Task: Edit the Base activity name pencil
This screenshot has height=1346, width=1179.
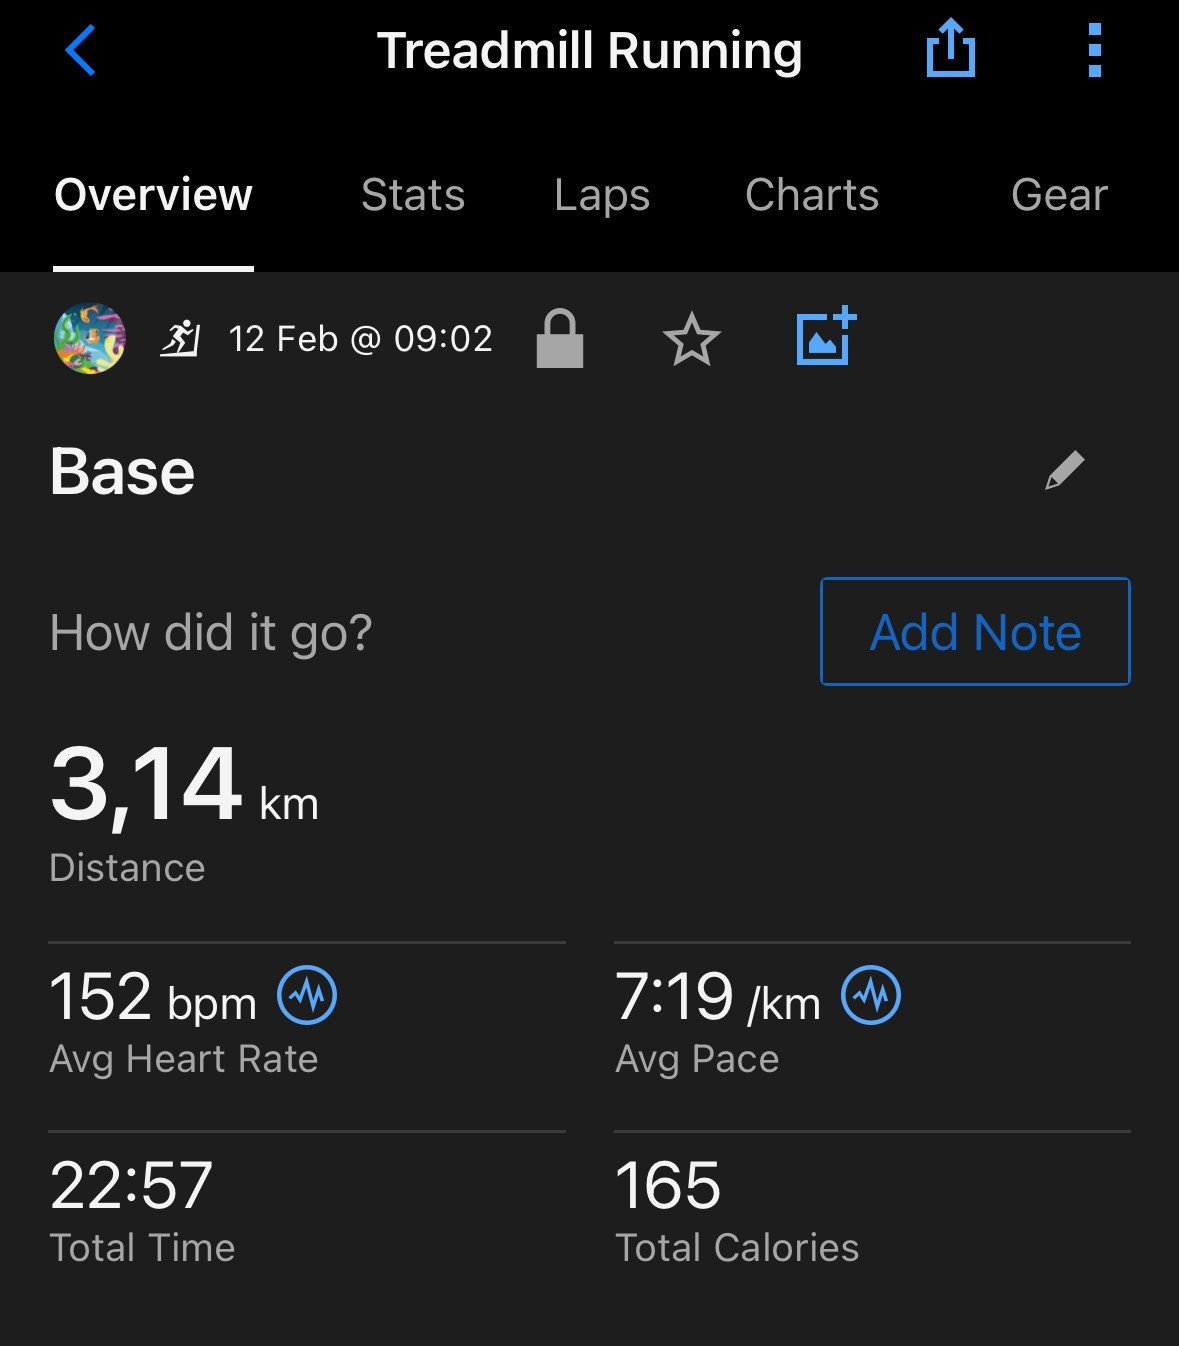Action: pyautogui.click(x=1065, y=470)
